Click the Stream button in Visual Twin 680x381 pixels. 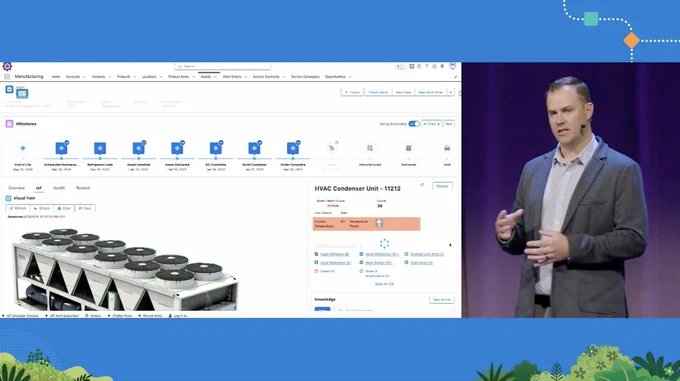(x=42, y=208)
